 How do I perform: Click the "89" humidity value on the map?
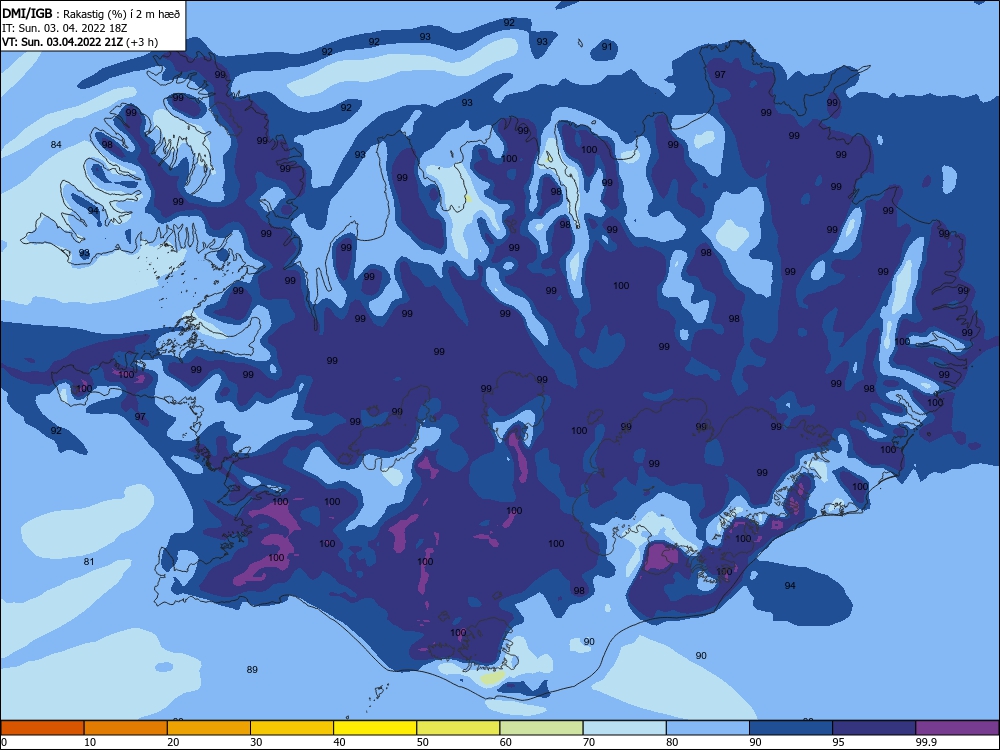(x=252, y=670)
